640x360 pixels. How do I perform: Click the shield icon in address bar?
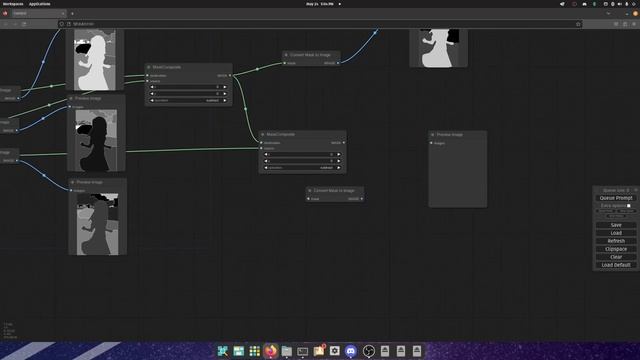[62, 24]
